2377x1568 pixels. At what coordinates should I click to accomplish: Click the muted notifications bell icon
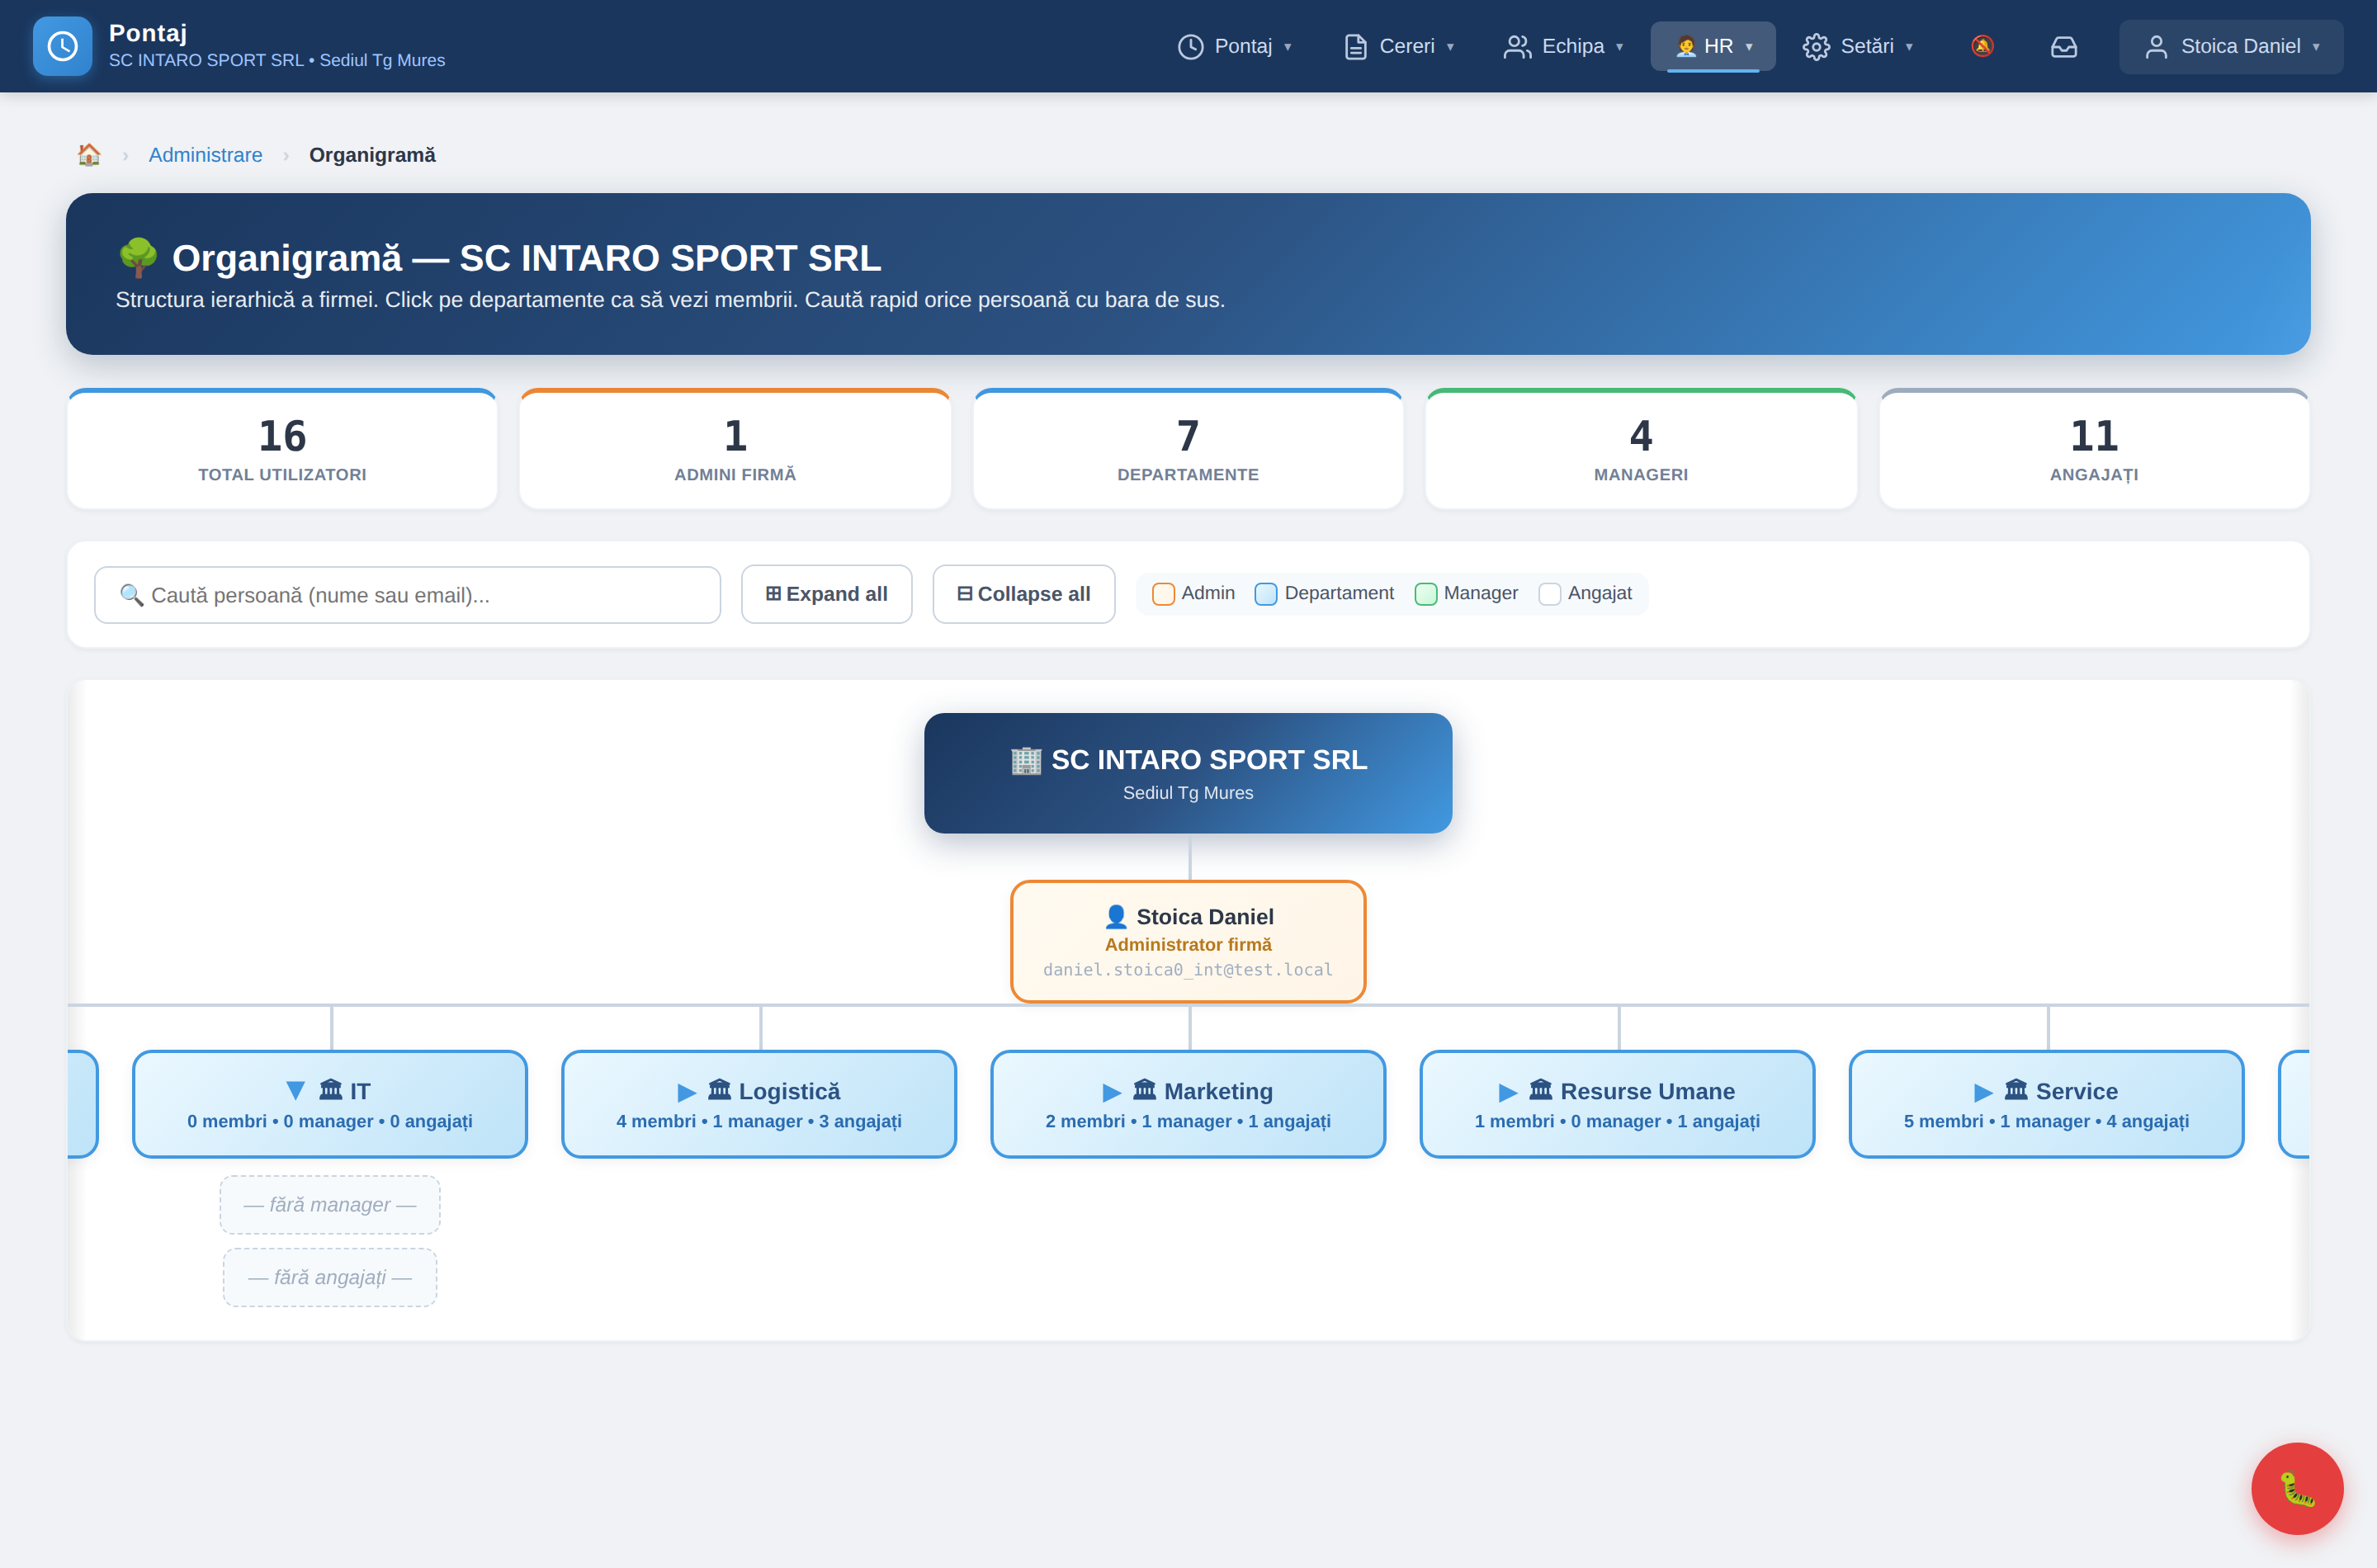point(1982,46)
